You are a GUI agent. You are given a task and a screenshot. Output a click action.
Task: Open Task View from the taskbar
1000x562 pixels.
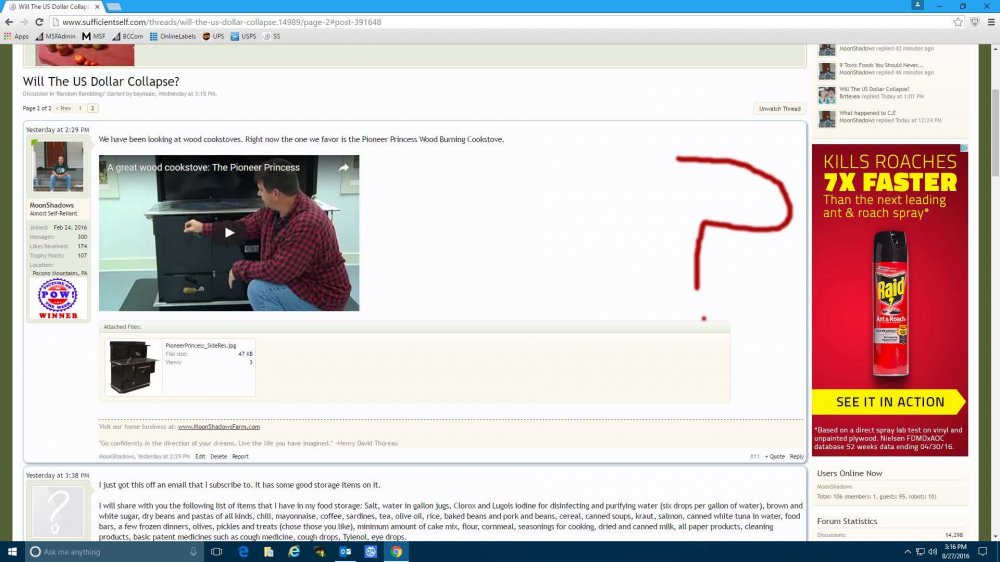(x=216, y=552)
